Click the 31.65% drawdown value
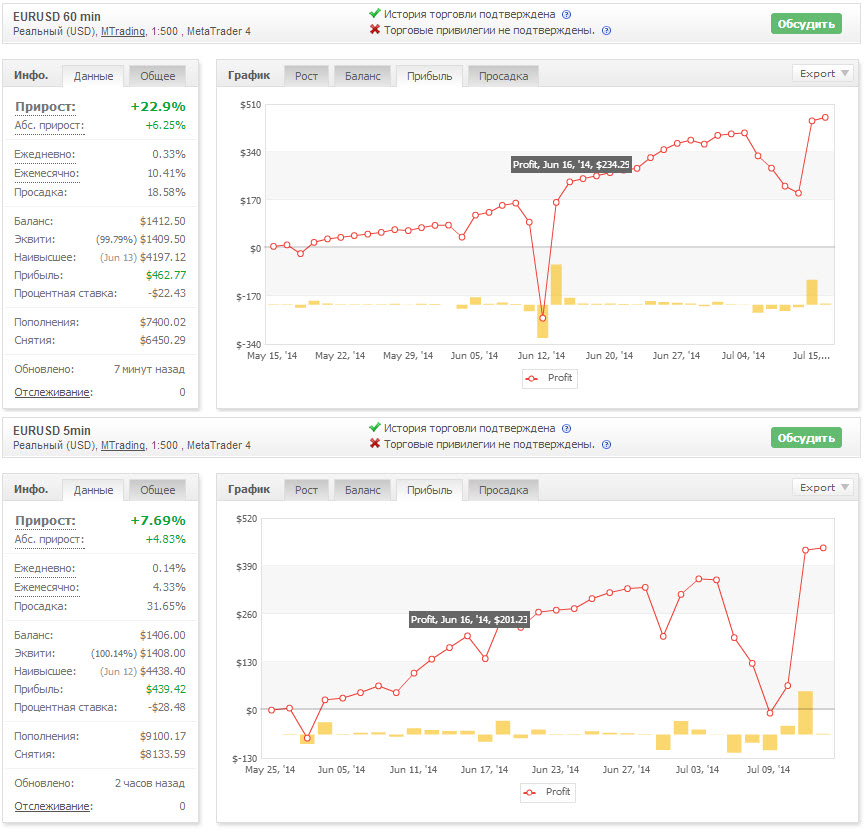The image size is (867, 832). tap(166, 606)
